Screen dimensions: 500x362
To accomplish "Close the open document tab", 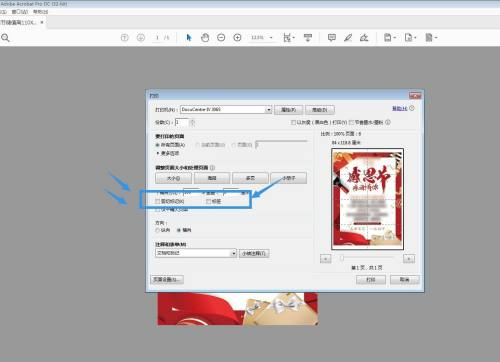I will (x=42, y=22).
